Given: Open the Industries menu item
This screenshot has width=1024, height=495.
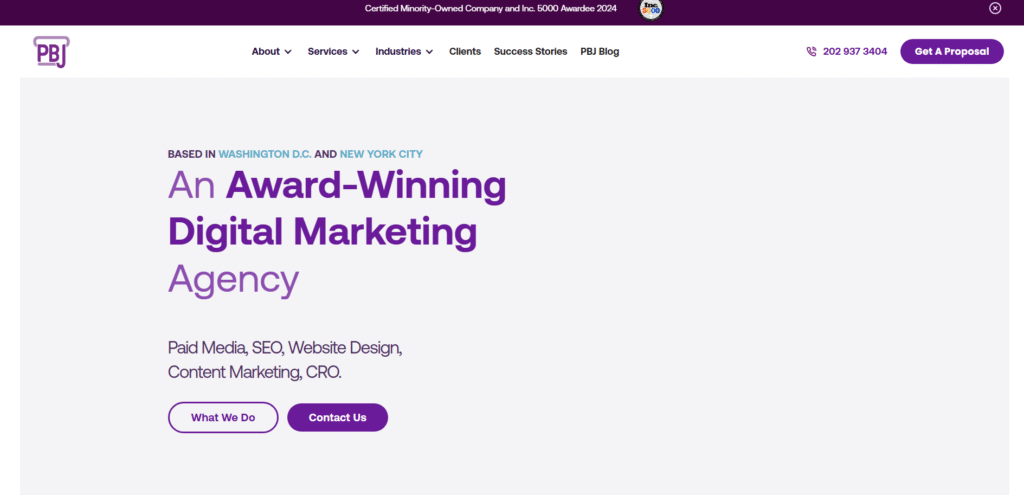Looking at the screenshot, I should click(398, 52).
